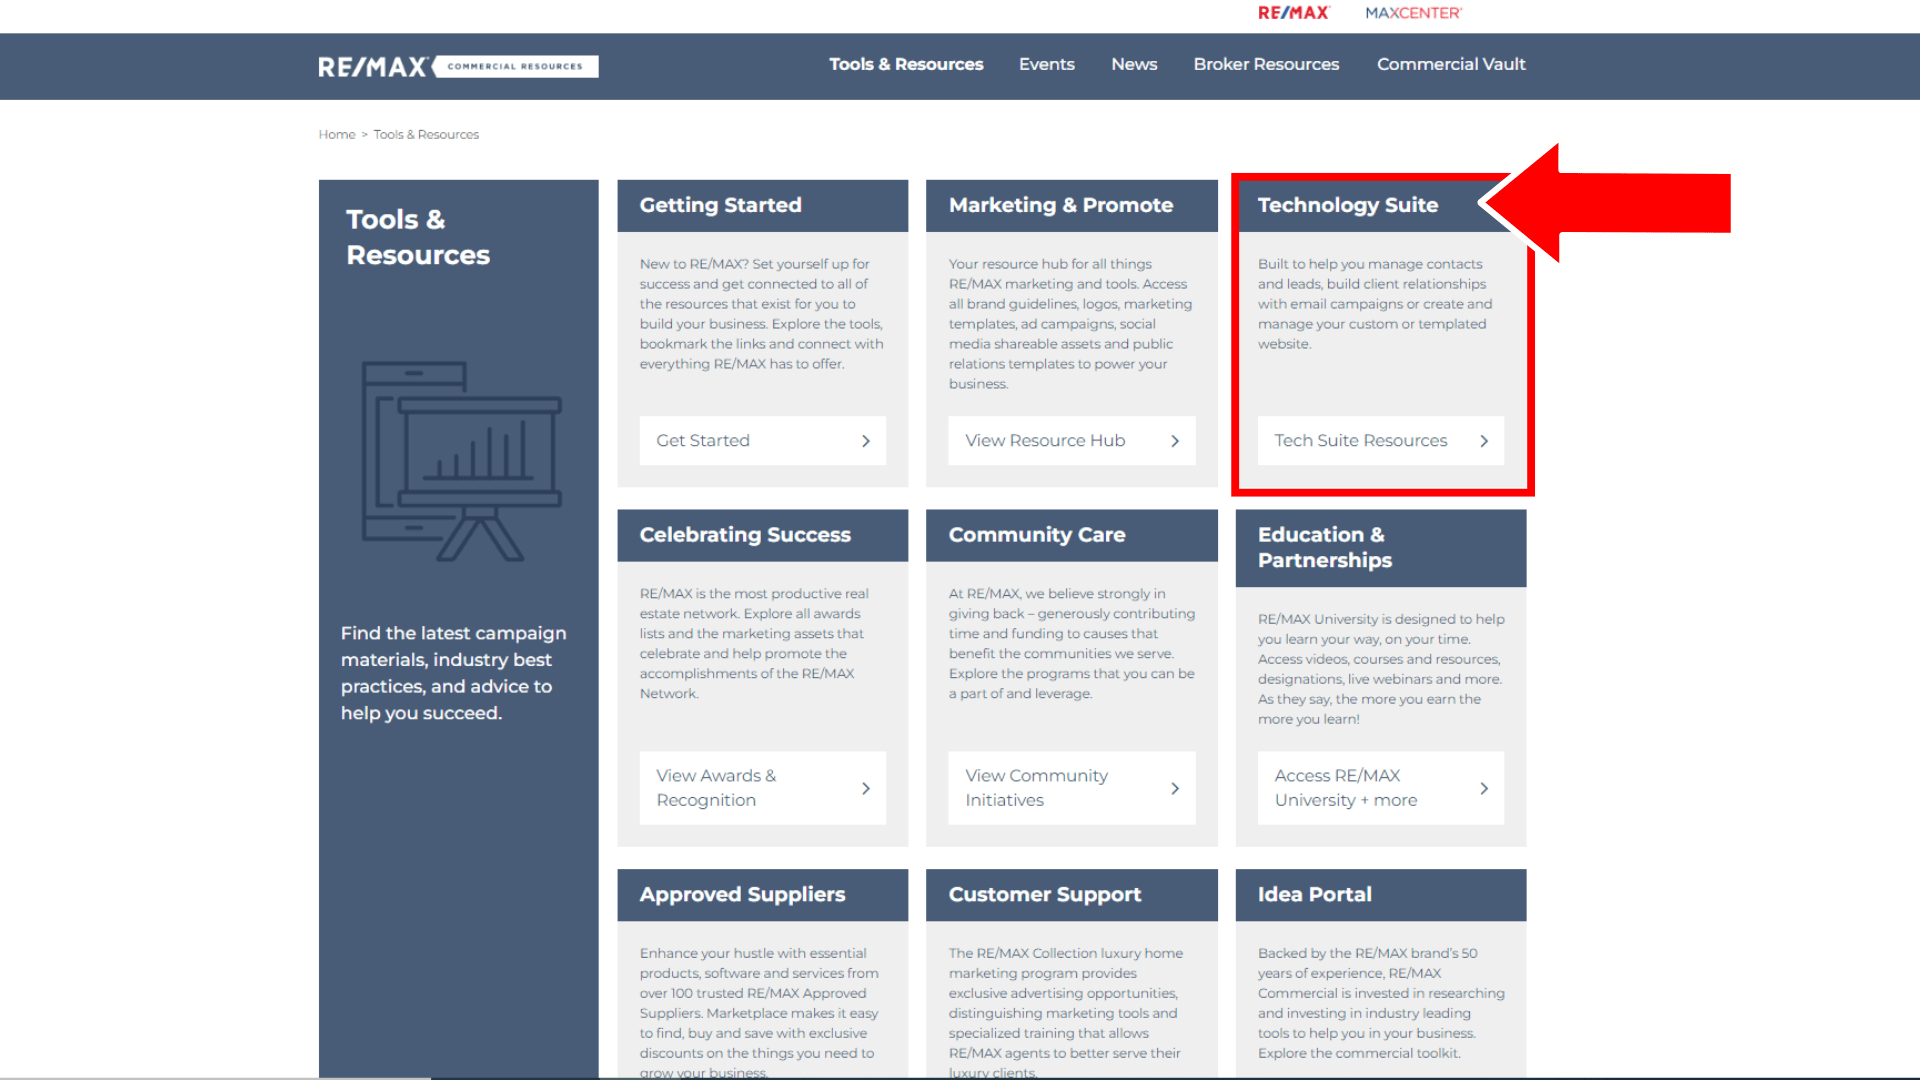Click the chevron on View Resource Hub

coord(1175,441)
